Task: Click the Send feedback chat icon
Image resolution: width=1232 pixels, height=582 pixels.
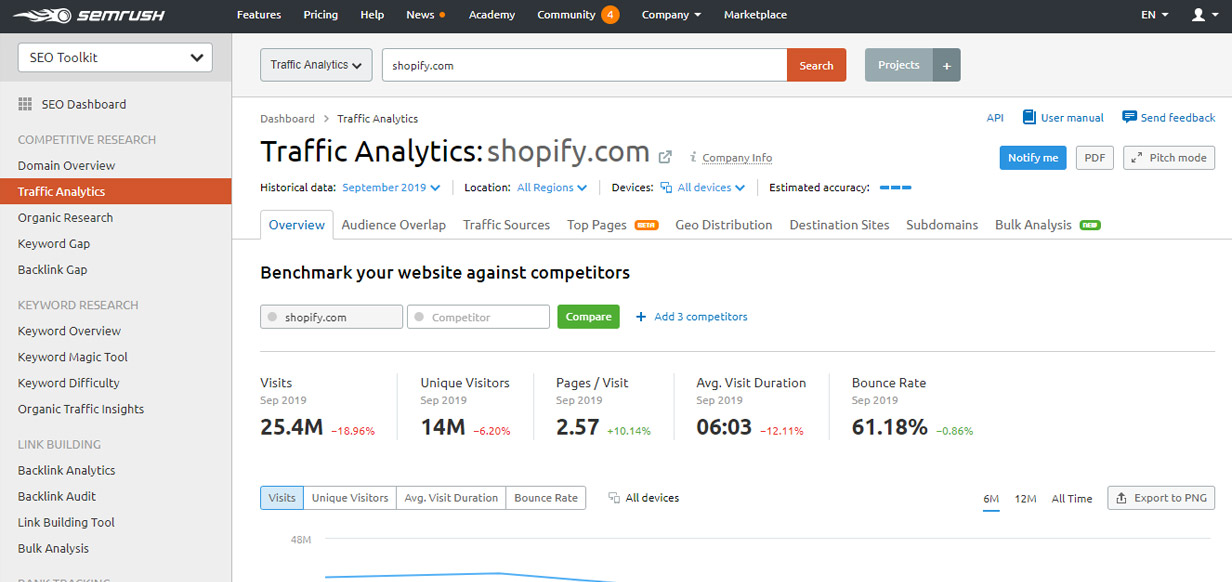Action: click(x=1129, y=117)
